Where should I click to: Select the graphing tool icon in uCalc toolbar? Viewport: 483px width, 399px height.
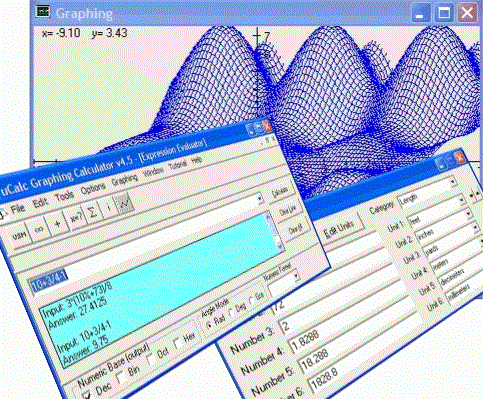124,203
